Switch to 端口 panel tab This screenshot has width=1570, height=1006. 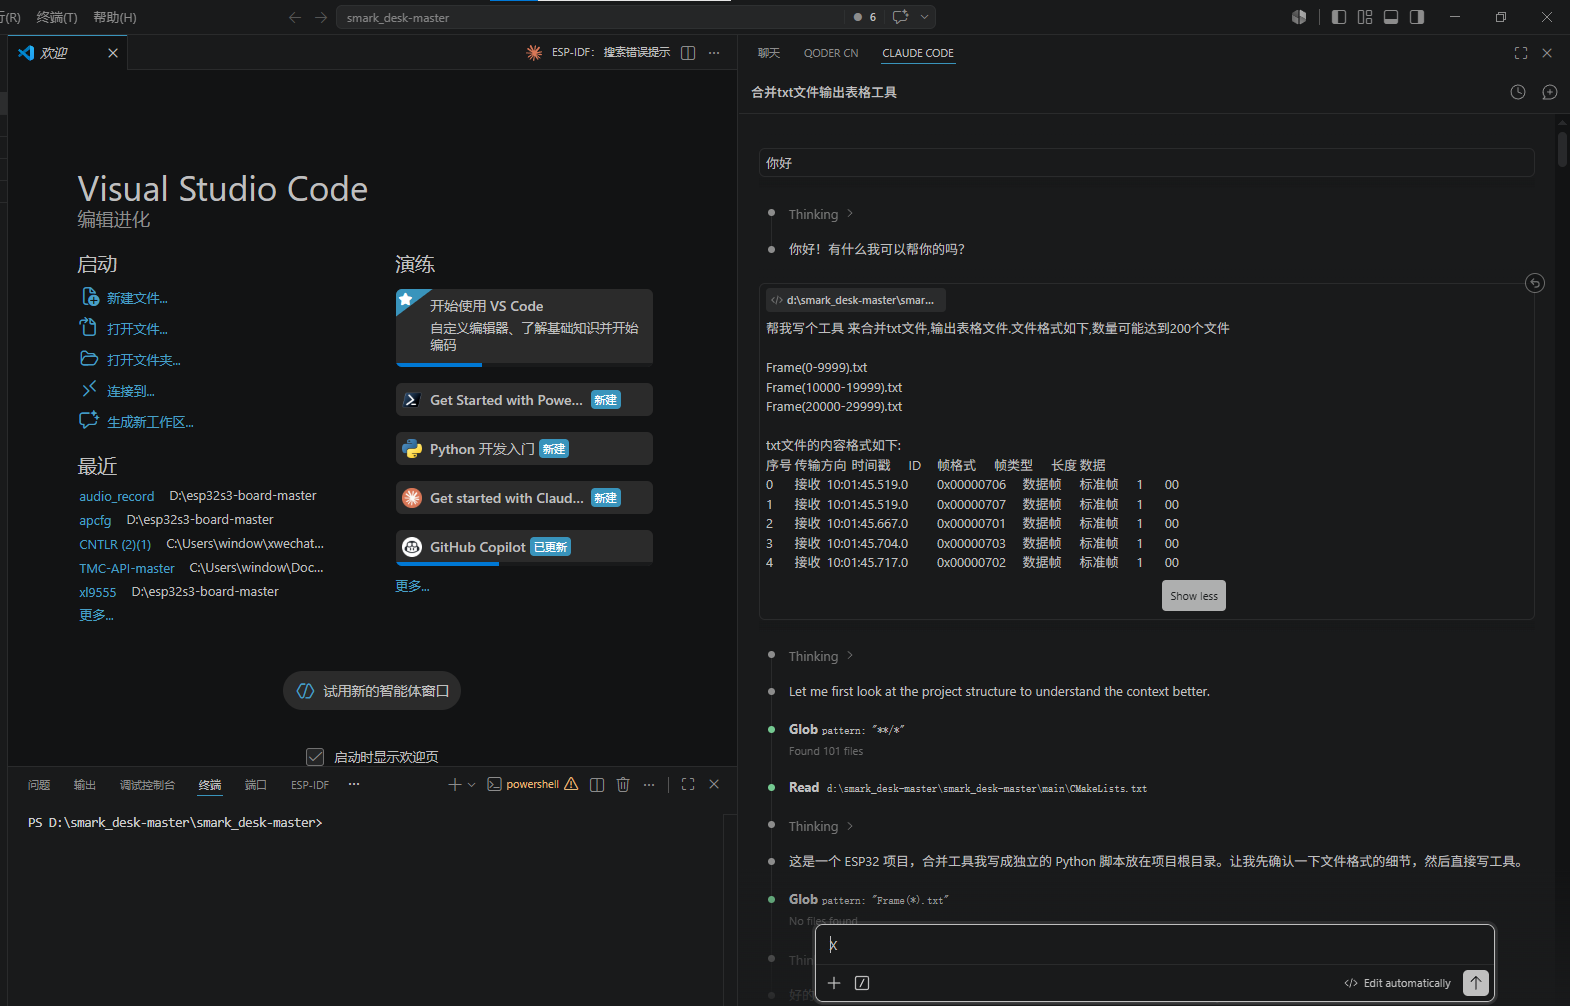[256, 785]
